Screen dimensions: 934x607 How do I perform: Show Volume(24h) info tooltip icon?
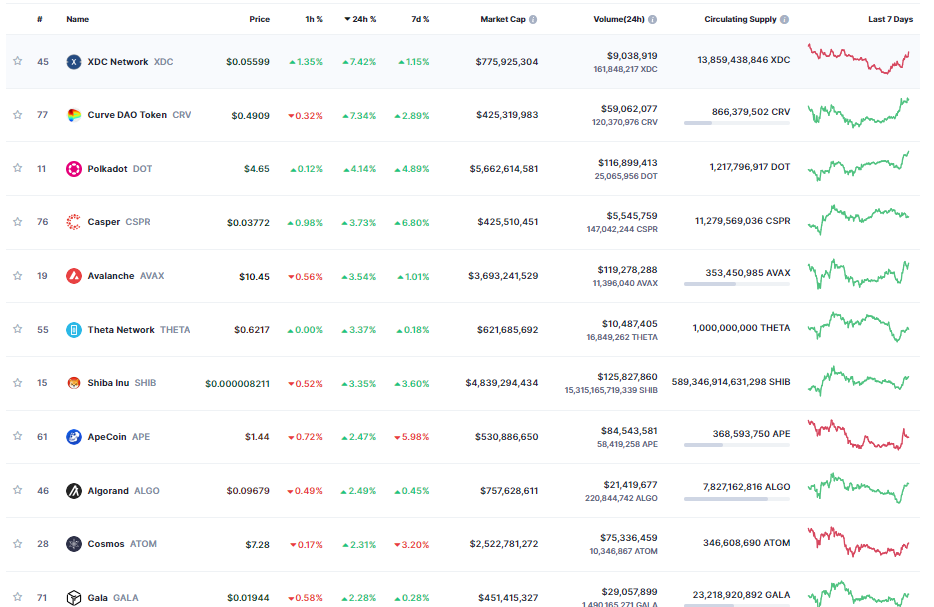coord(653,19)
